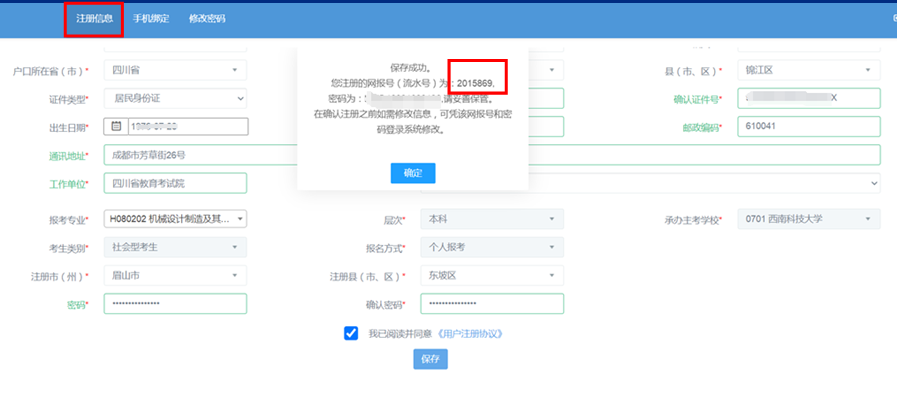Expand the 户口所在省 dropdown showing 四川省
Image resolution: width=897 pixels, height=401 pixels.
(x=176, y=70)
